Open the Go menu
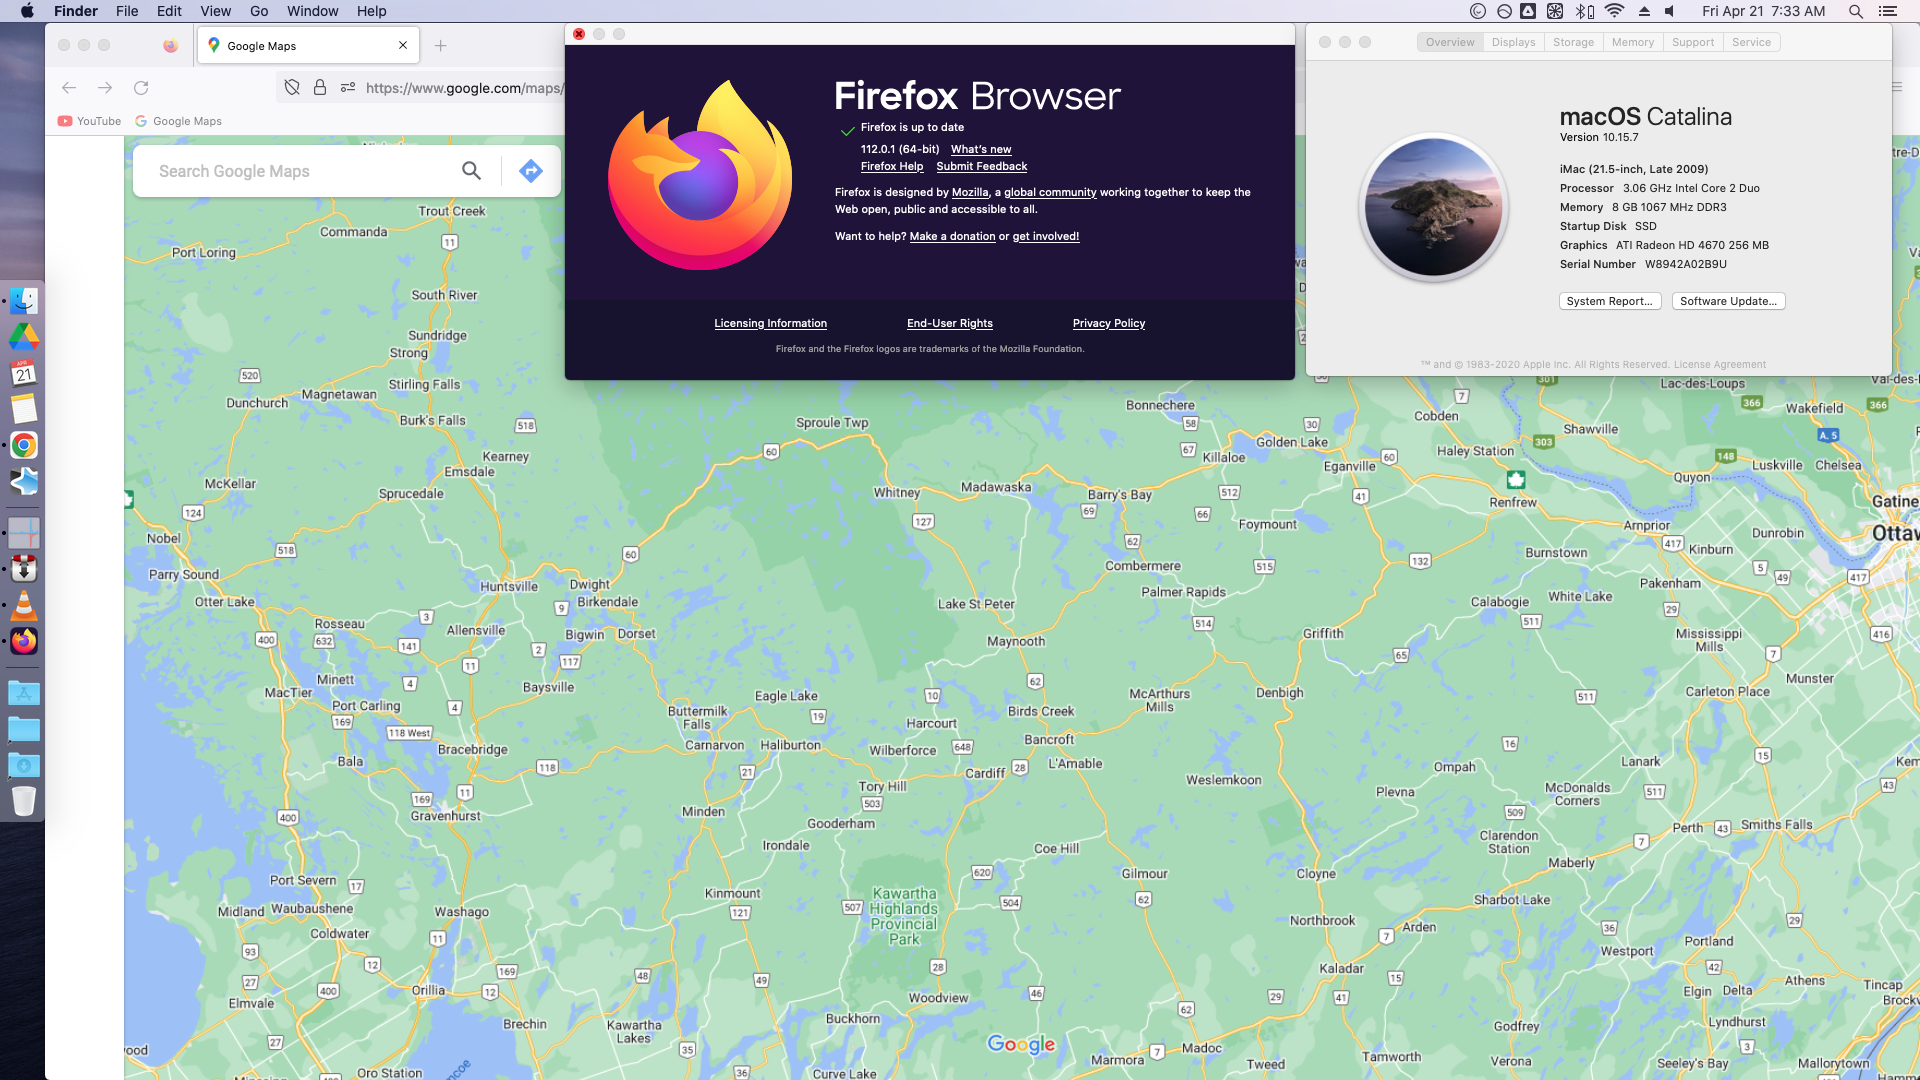This screenshot has height=1080, width=1920. pyautogui.click(x=259, y=11)
